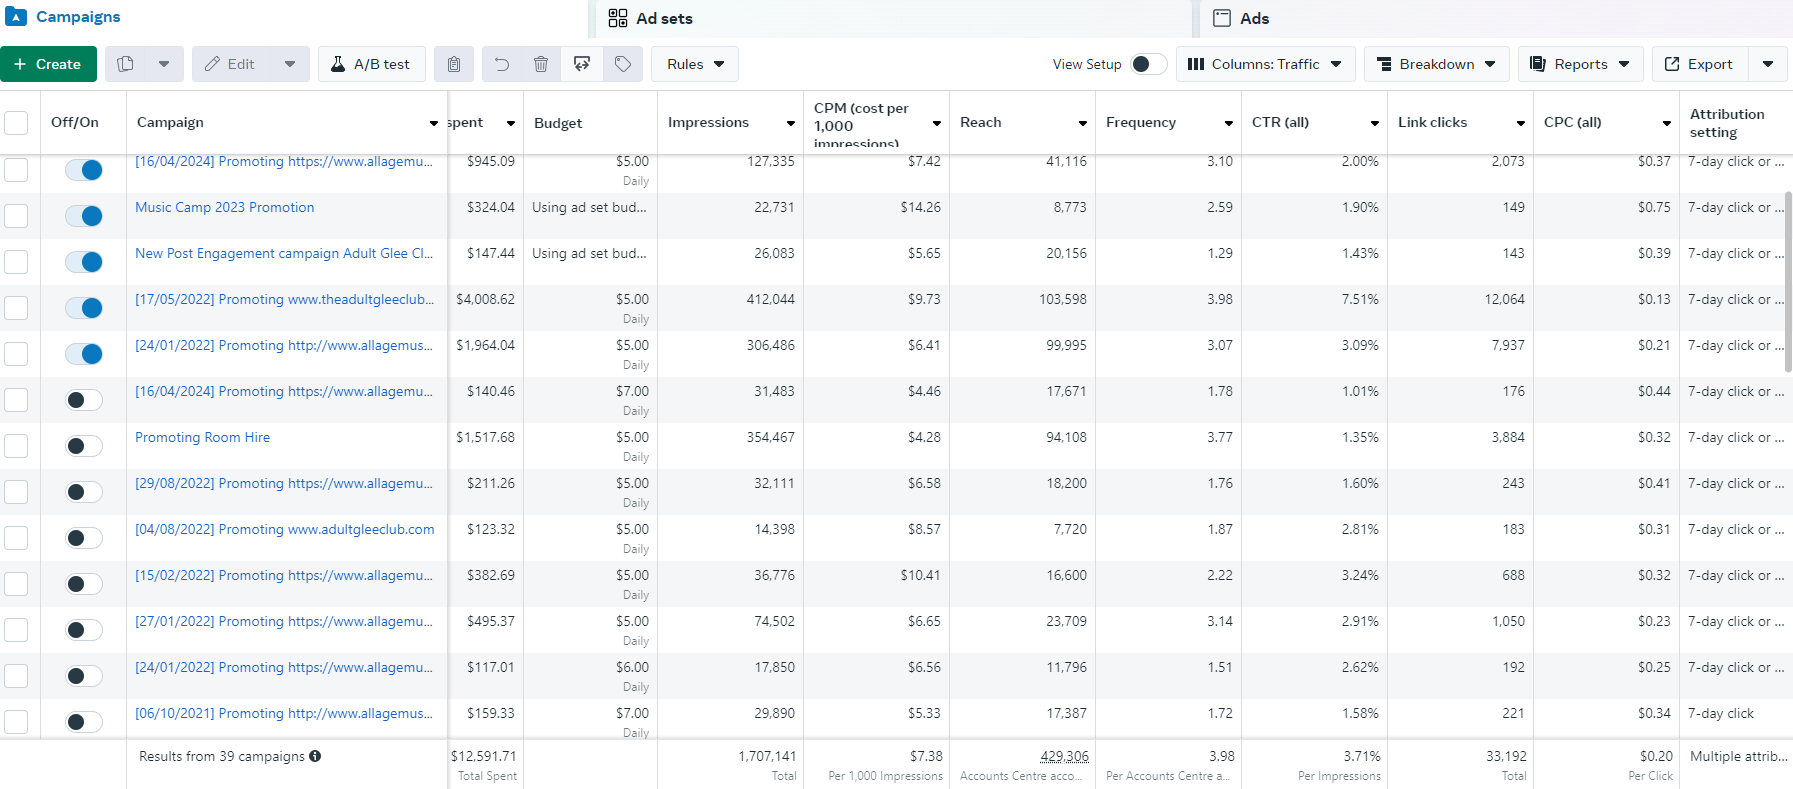Click the duplicate campaign icon
Image resolution: width=1793 pixels, height=789 pixels.
(x=126, y=64)
